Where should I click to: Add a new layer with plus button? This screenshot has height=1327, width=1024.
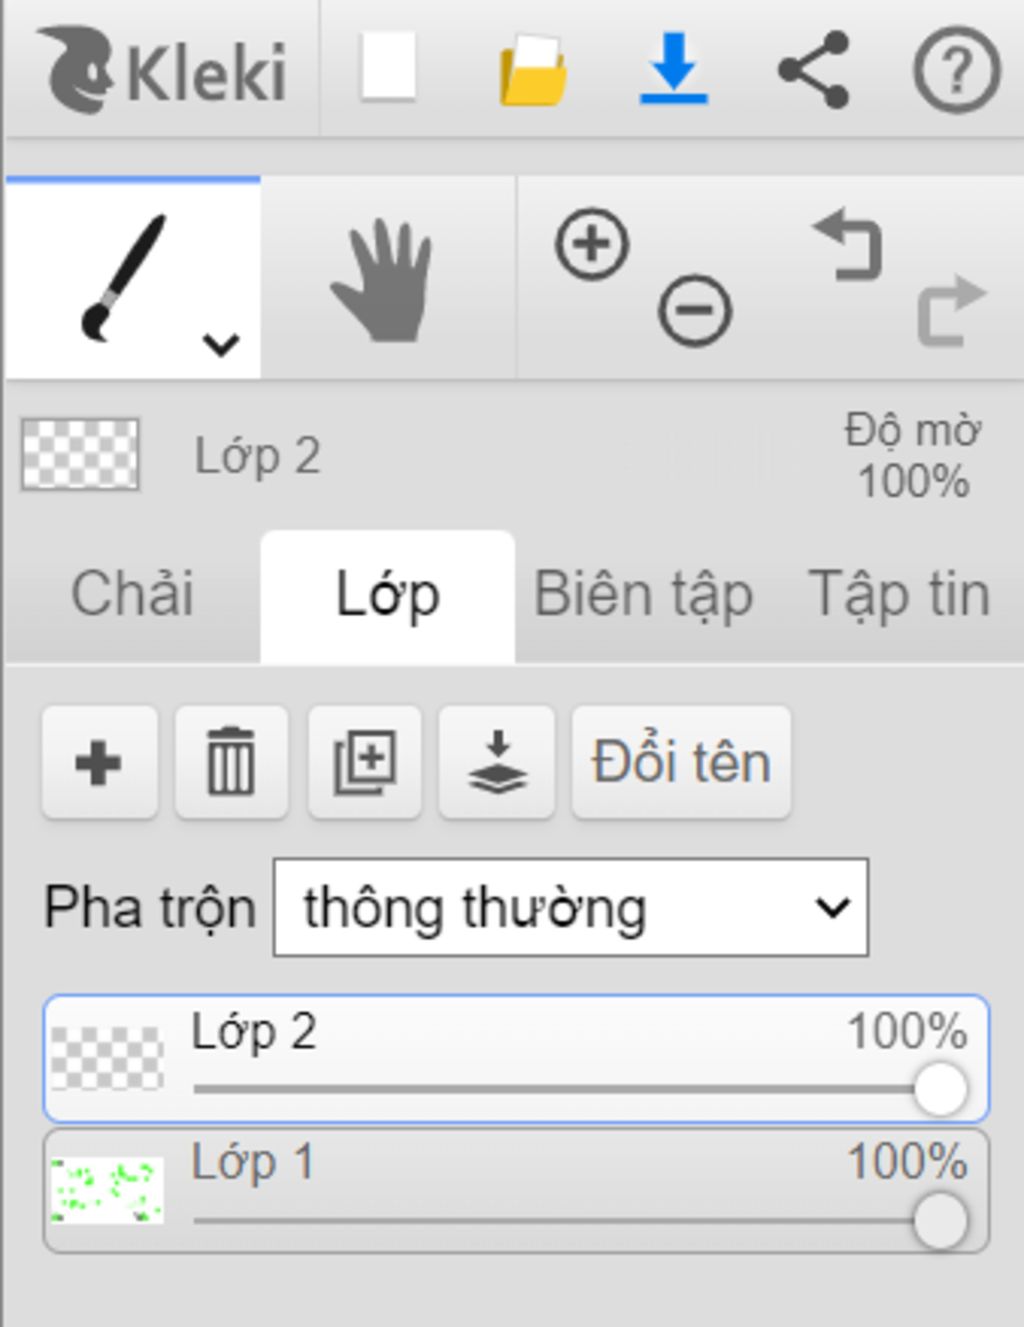click(99, 762)
